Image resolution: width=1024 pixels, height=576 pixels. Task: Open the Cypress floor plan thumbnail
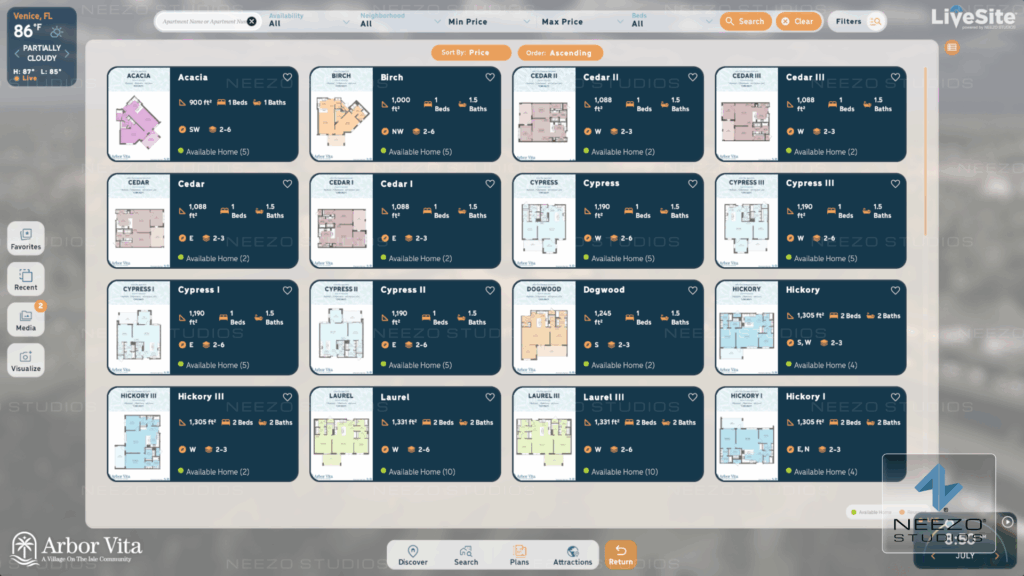point(544,221)
